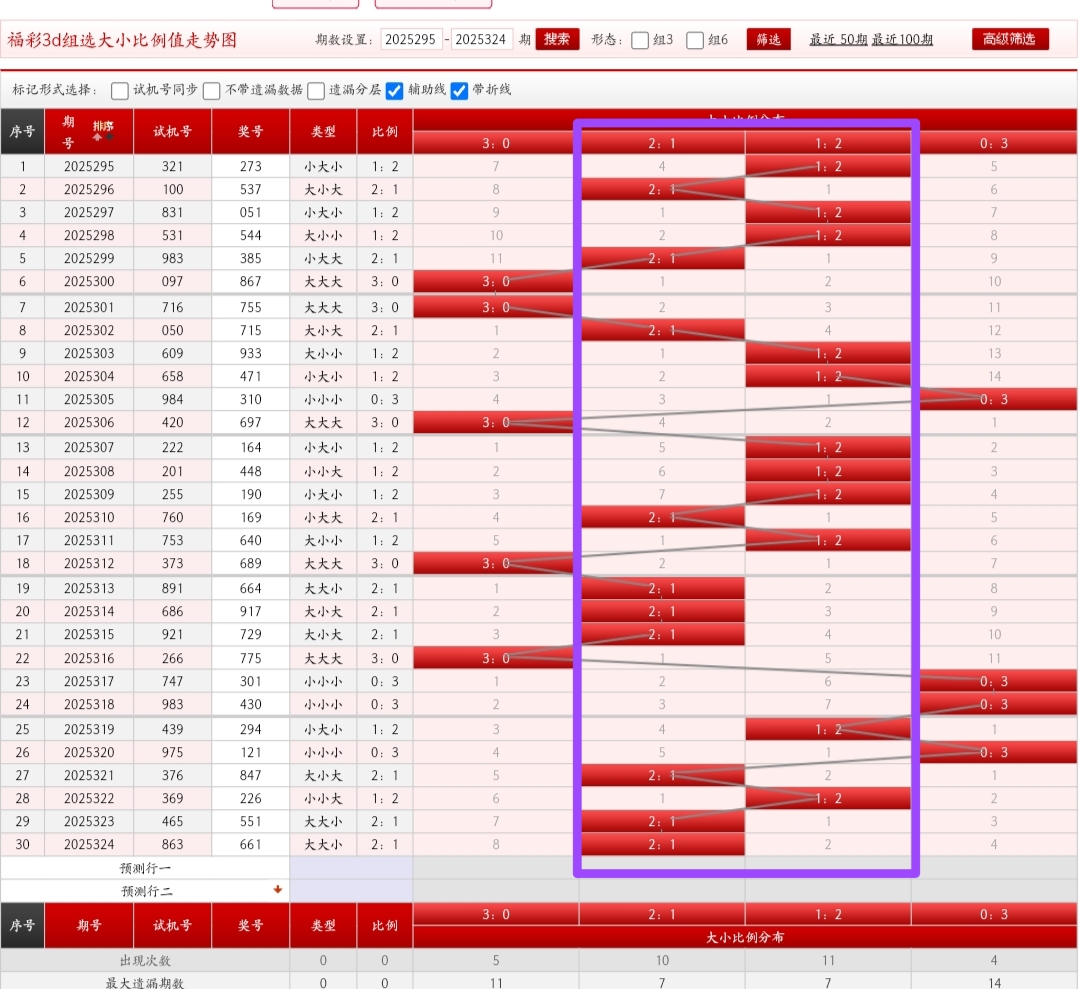Click the 奖号 top column header
1080x989 pixels.
tap(250, 131)
